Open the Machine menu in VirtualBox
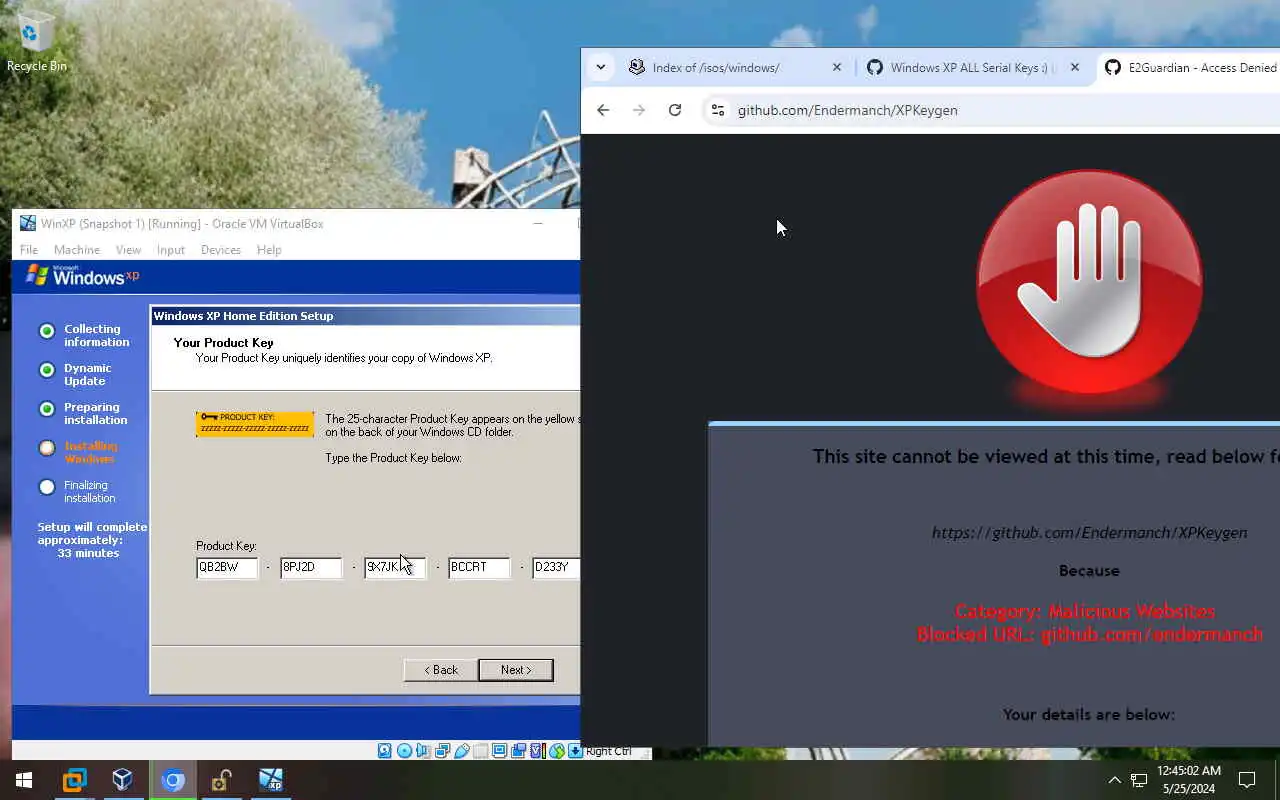The height and width of the screenshot is (800, 1280). (x=77, y=250)
